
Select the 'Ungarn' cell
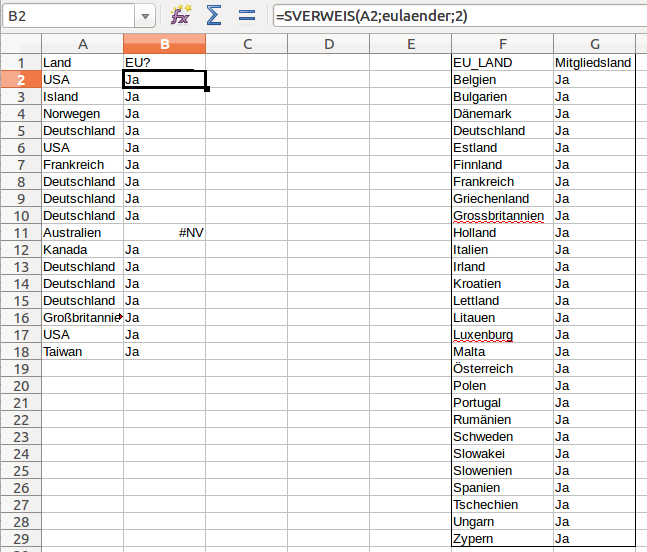click(x=503, y=521)
